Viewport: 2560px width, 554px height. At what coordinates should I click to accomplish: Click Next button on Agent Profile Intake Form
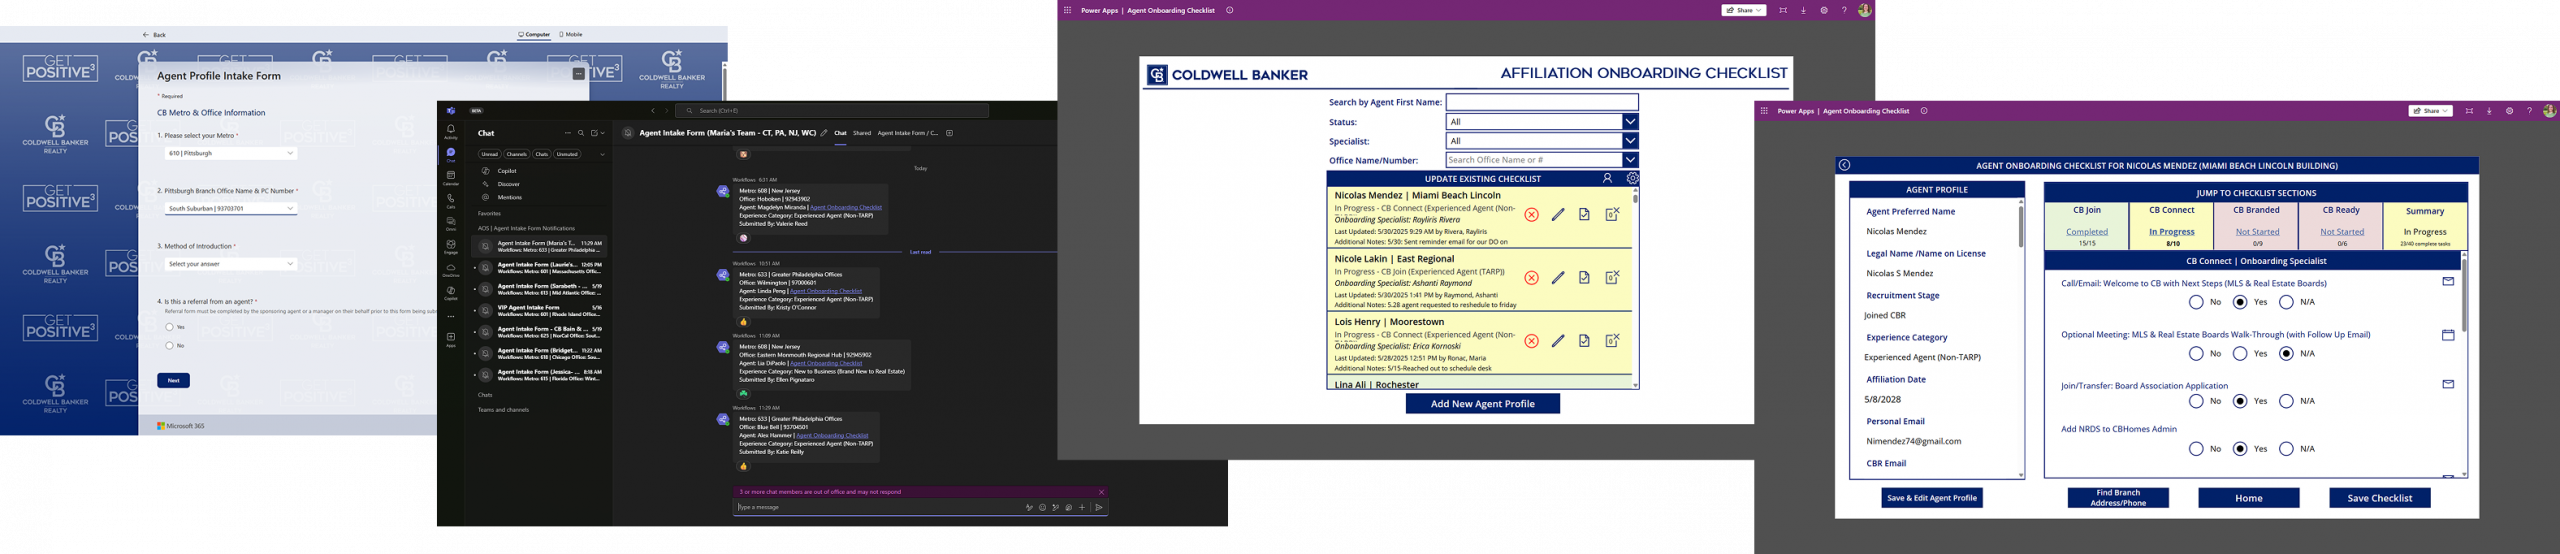[173, 380]
